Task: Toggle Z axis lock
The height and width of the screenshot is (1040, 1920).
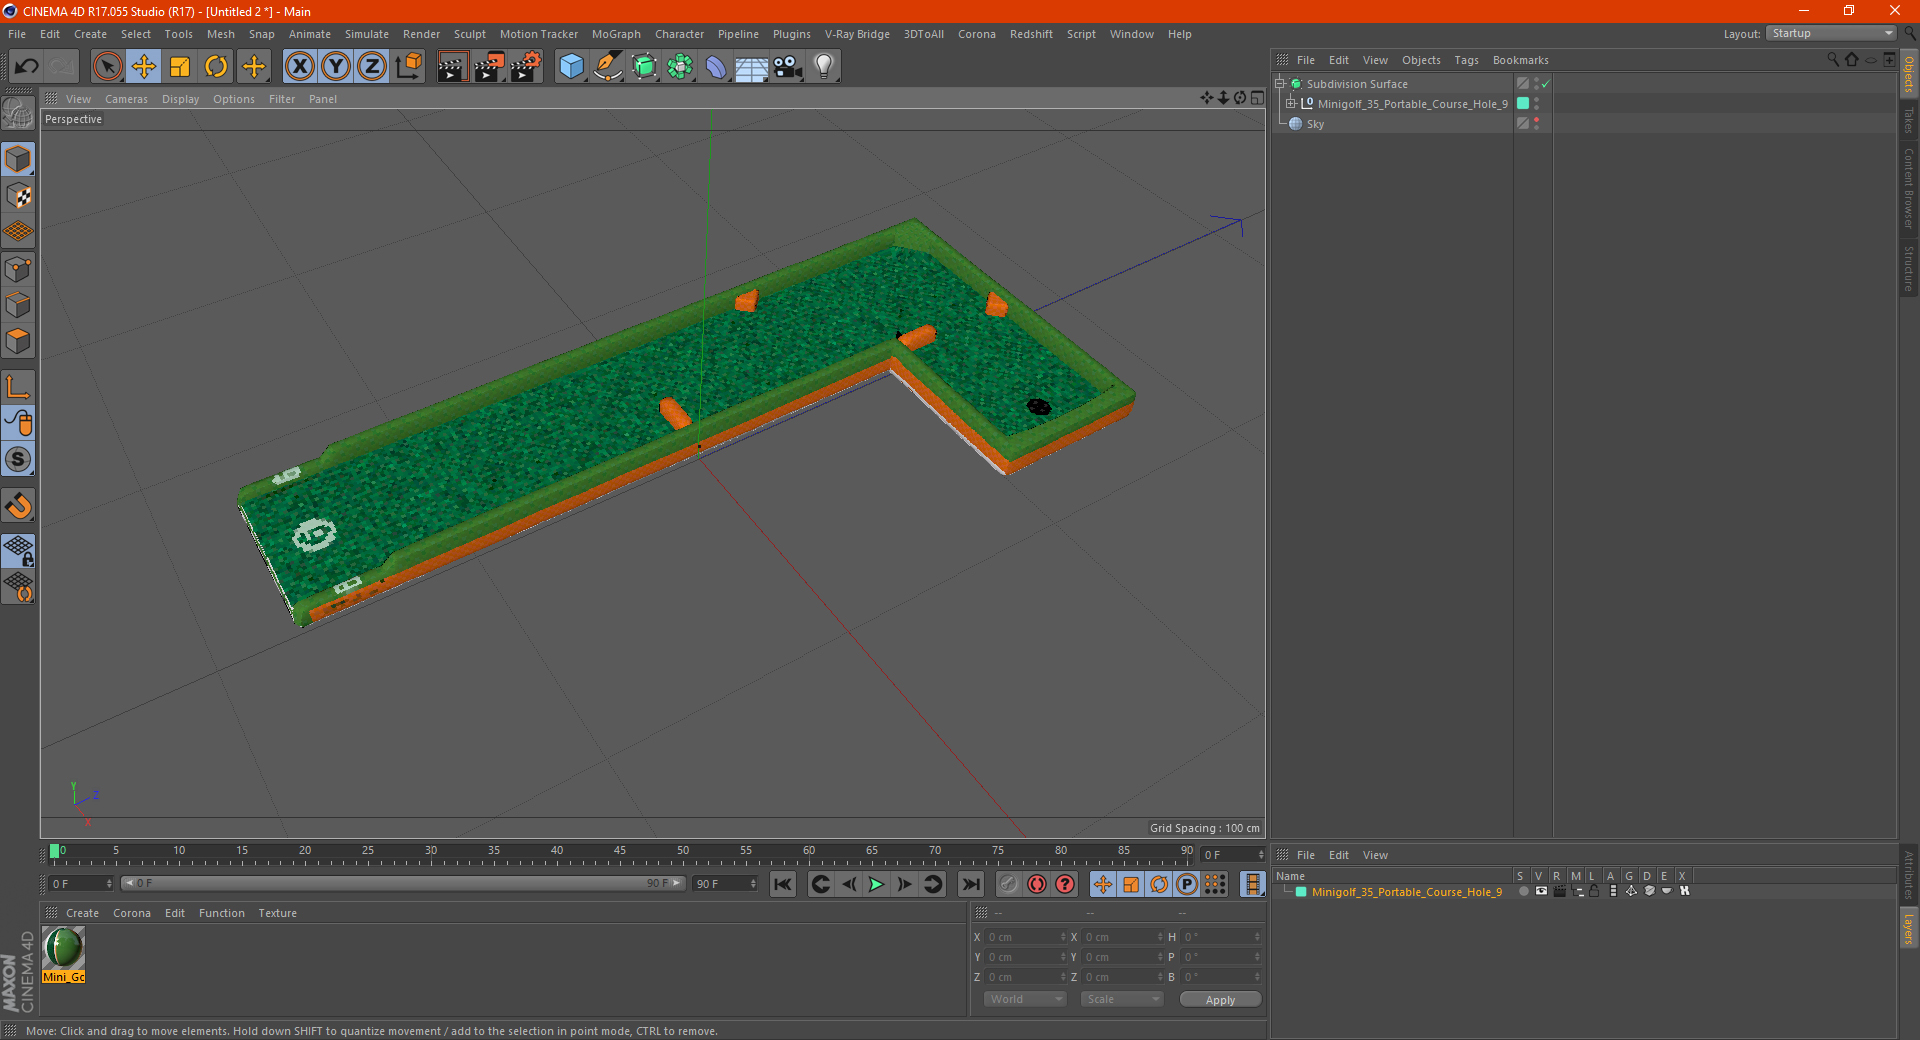Action: 372,67
